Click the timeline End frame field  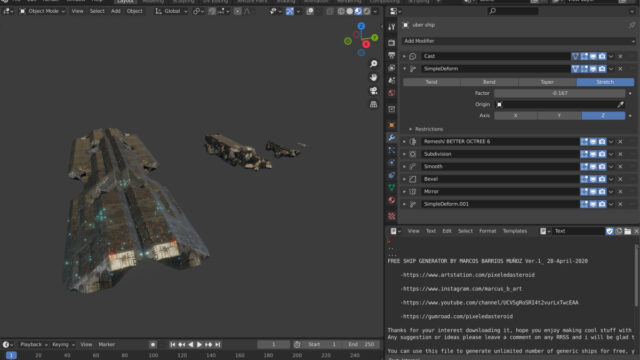click(362, 344)
